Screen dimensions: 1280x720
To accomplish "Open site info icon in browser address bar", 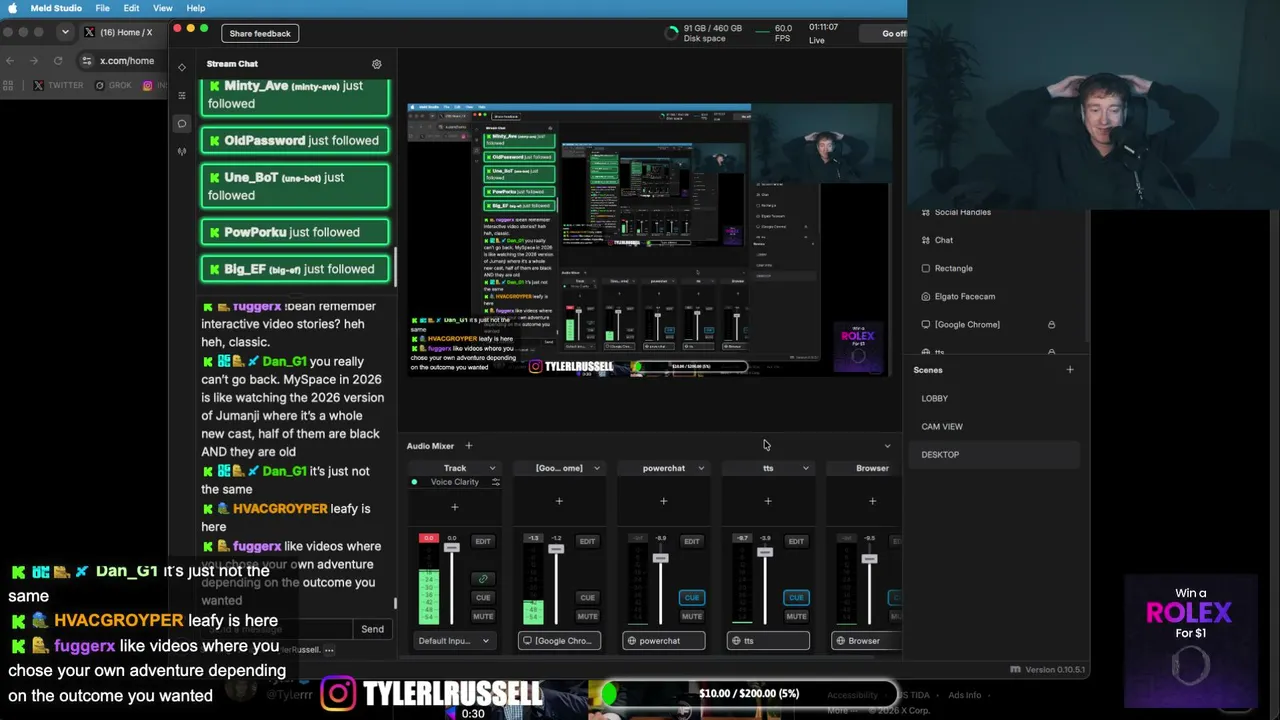I will (x=87, y=61).
